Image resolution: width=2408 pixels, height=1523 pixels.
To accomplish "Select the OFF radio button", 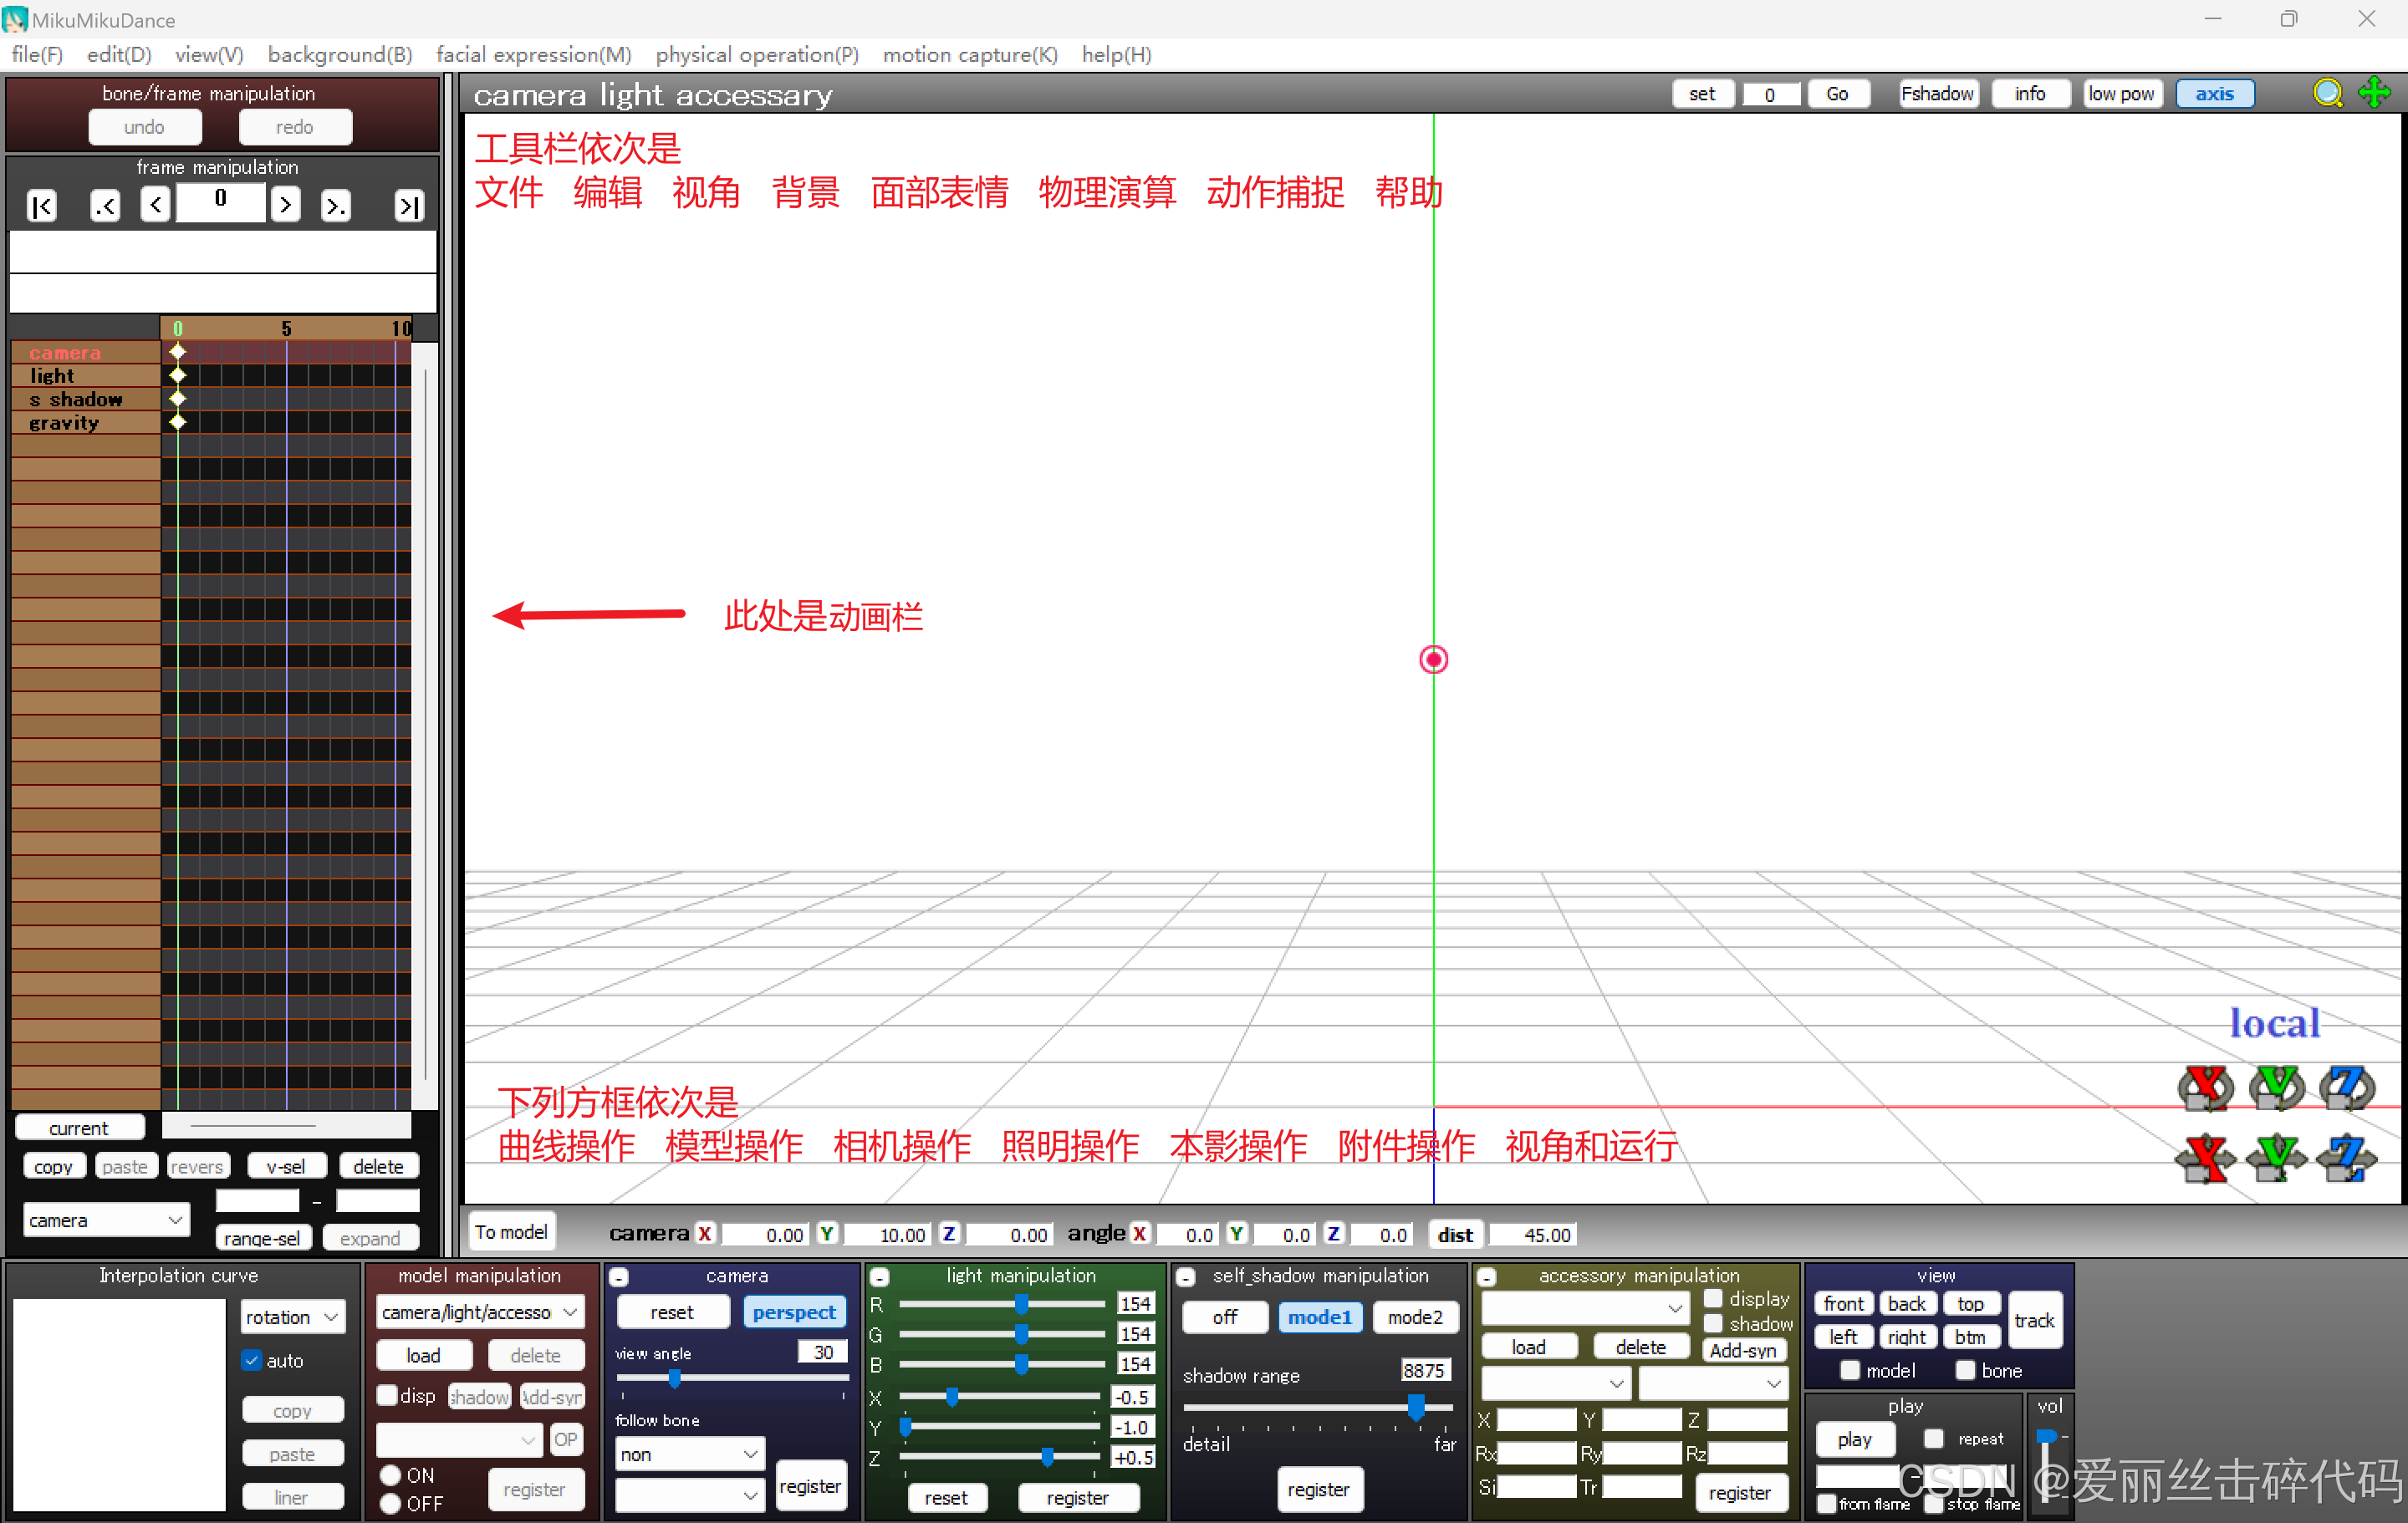I will (x=391, y=1504).
